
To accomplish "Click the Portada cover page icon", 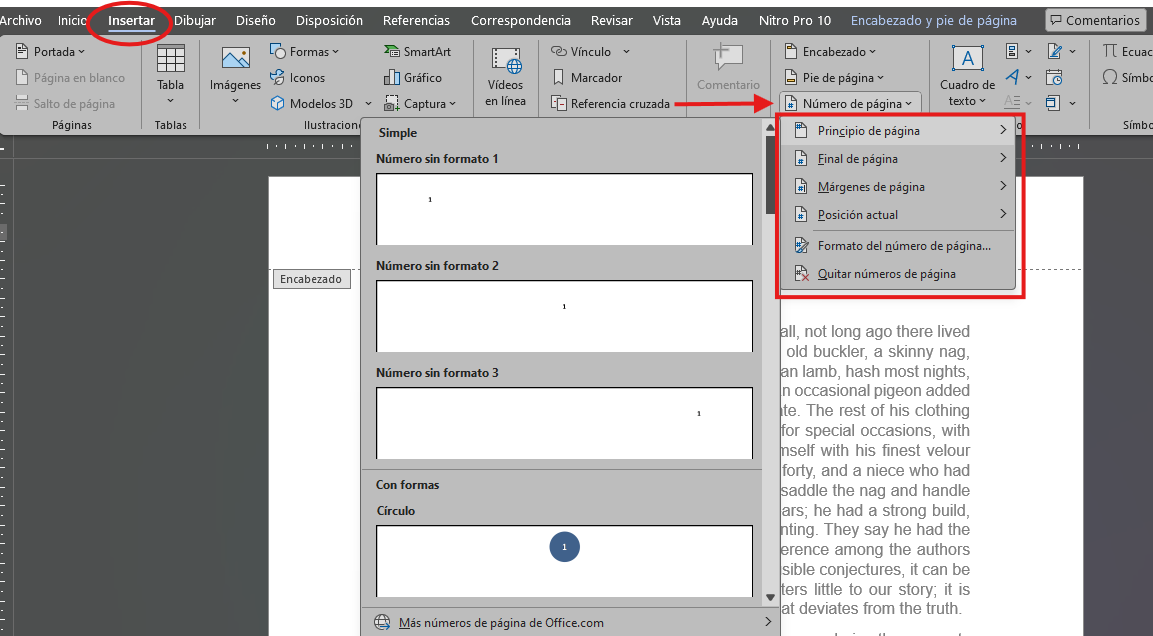I will pos(22,51).
